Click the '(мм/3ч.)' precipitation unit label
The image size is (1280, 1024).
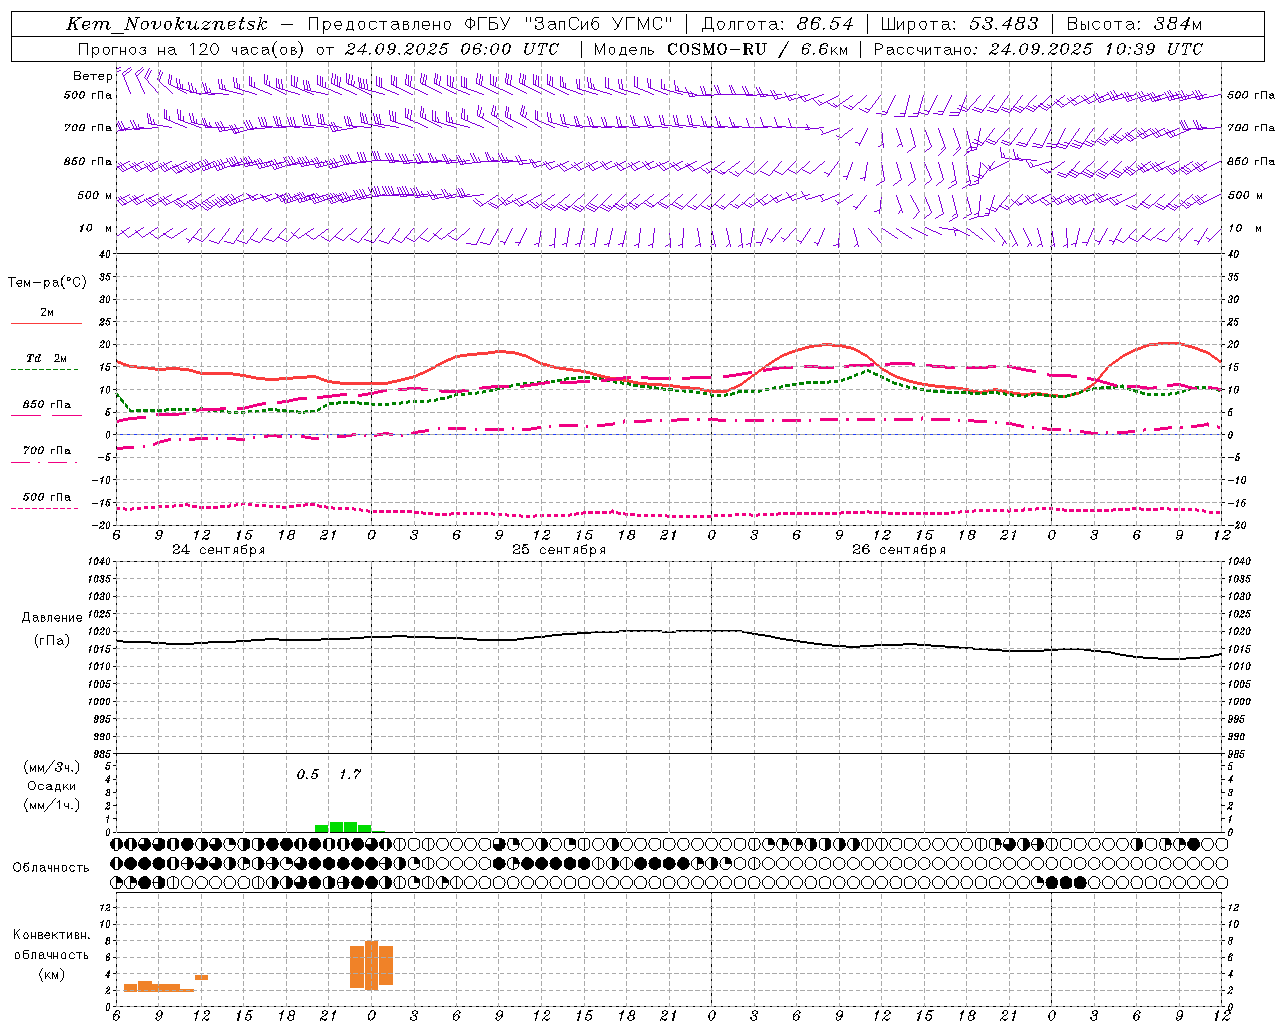pos(52,767)
